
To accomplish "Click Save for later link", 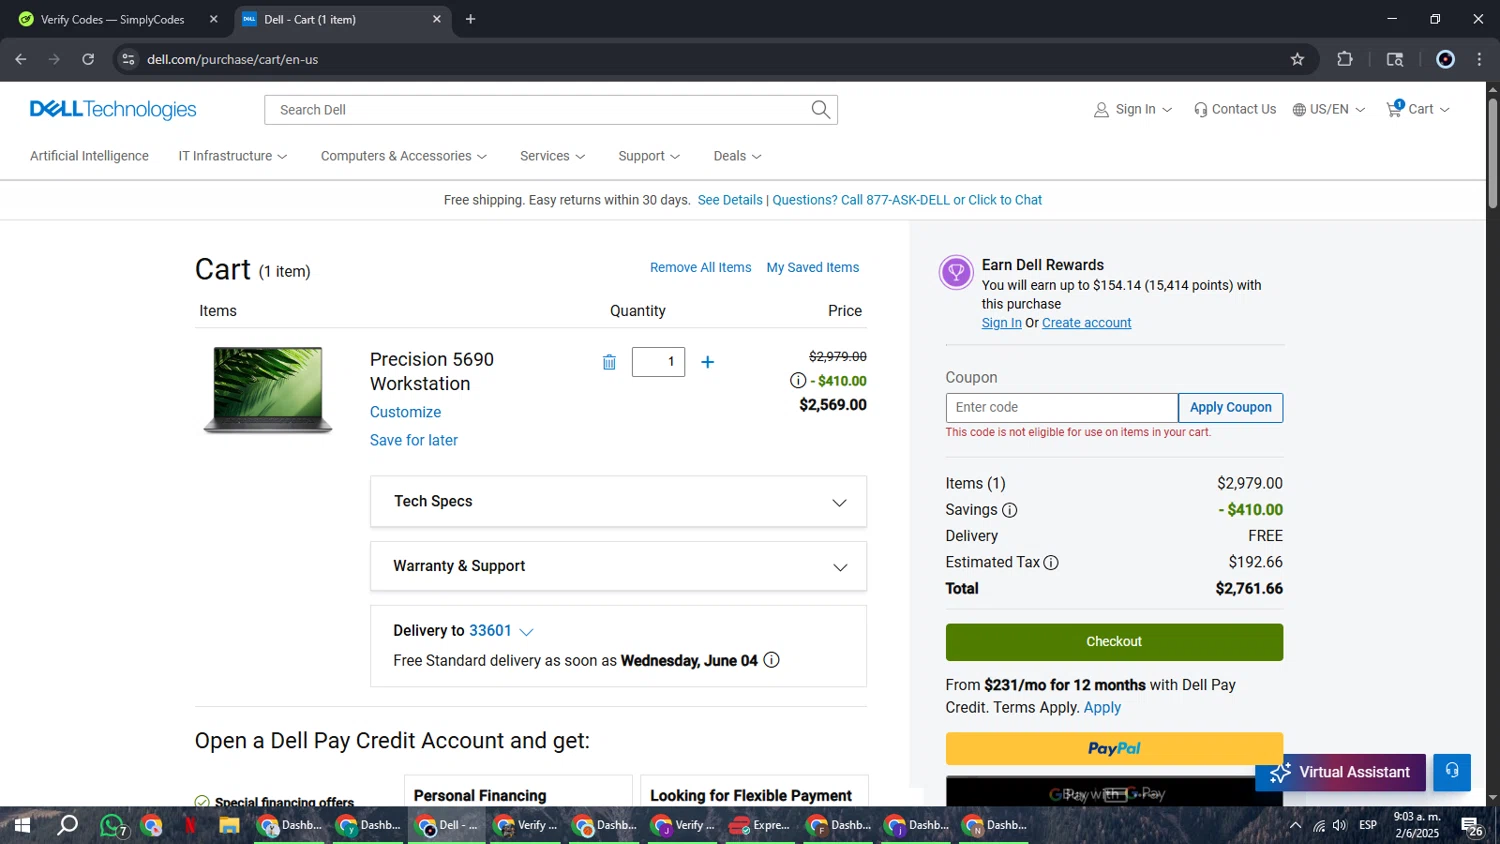I will (414, 440).
